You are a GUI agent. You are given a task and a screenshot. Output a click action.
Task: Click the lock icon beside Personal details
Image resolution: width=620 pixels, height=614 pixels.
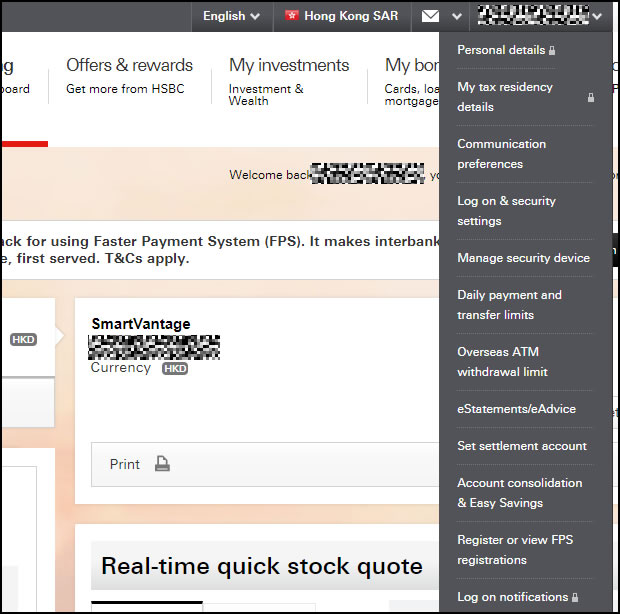(x=552, y=50)
